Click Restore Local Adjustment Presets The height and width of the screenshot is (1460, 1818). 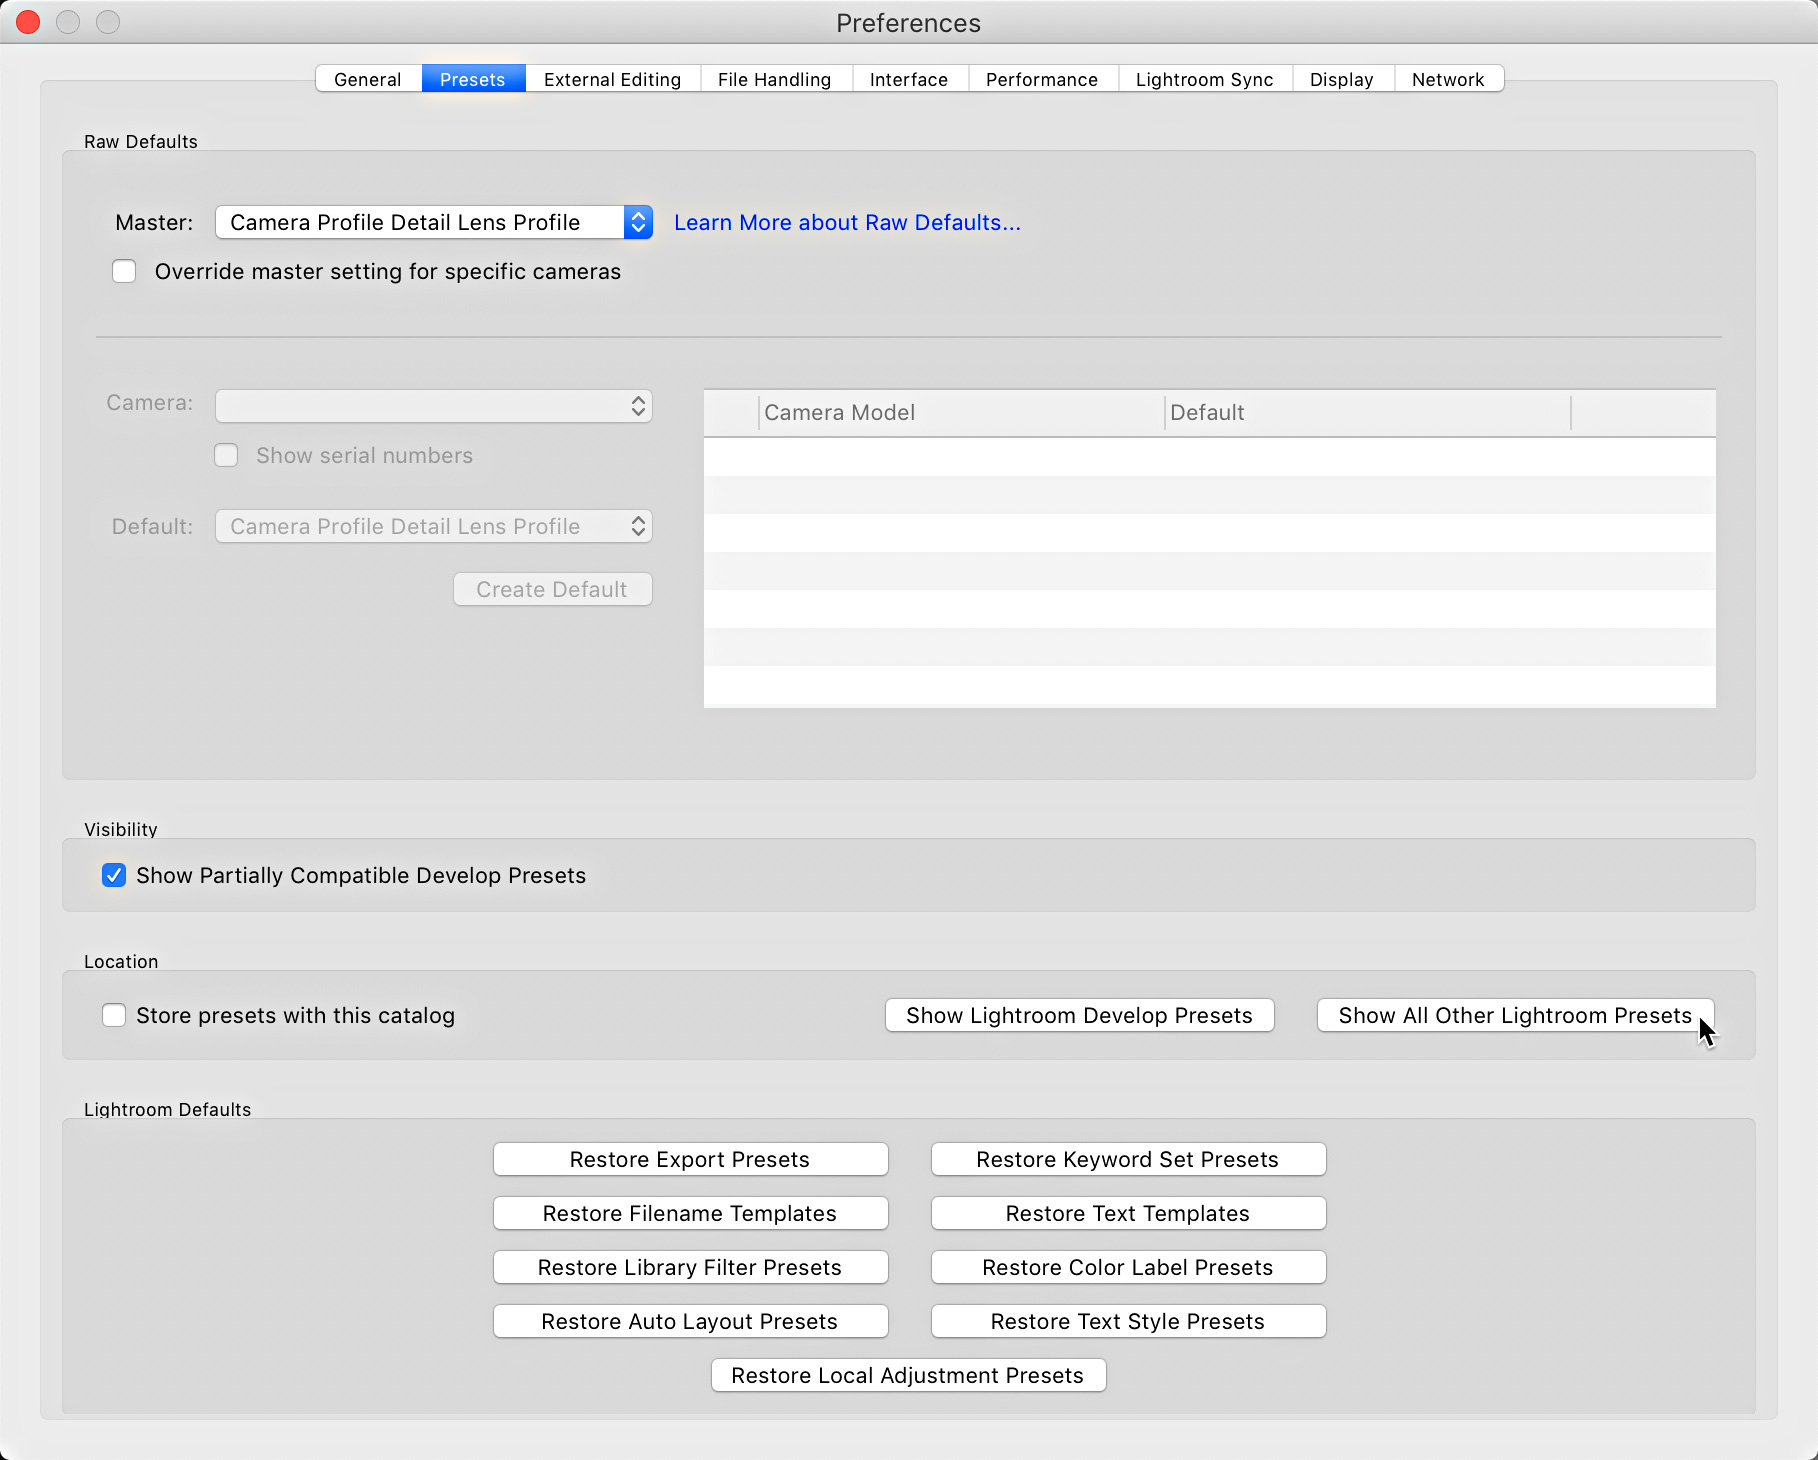pos(907,1375)
